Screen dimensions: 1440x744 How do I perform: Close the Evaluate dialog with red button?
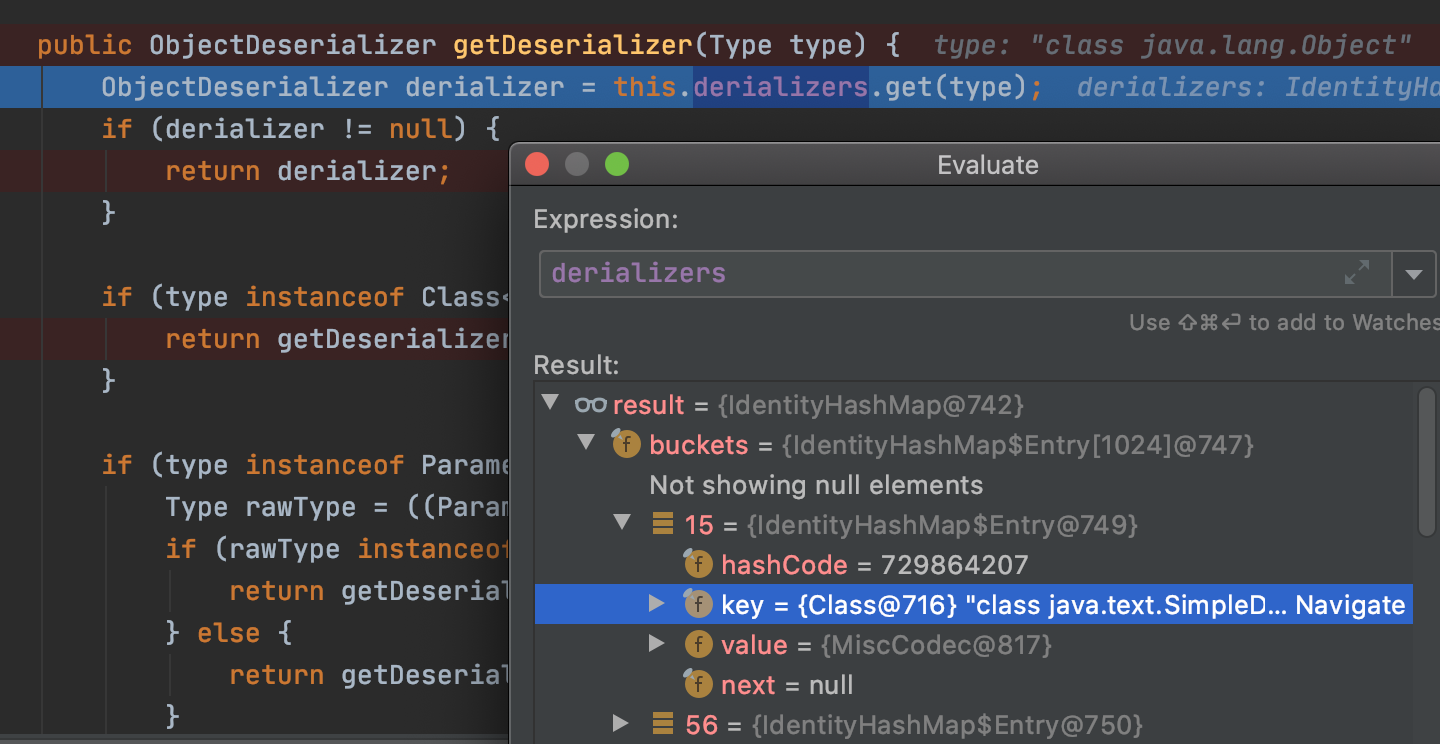537,164
